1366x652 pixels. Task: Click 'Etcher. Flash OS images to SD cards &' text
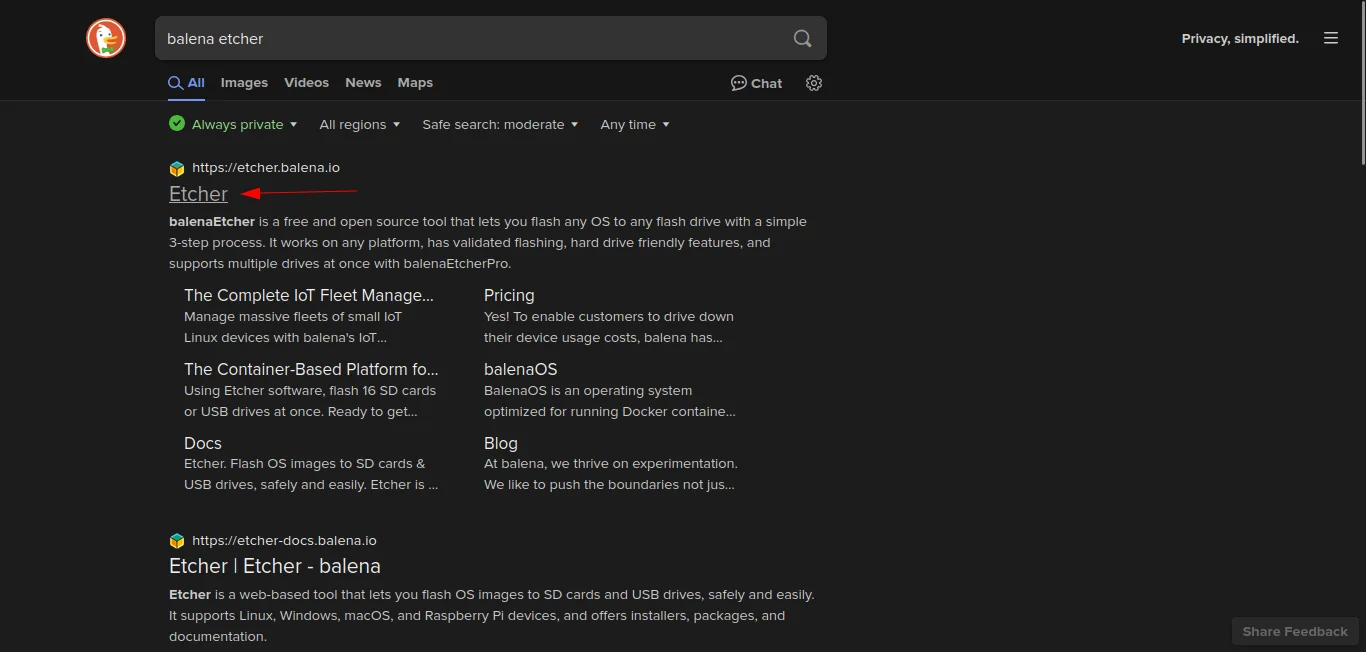click(305, 464)
